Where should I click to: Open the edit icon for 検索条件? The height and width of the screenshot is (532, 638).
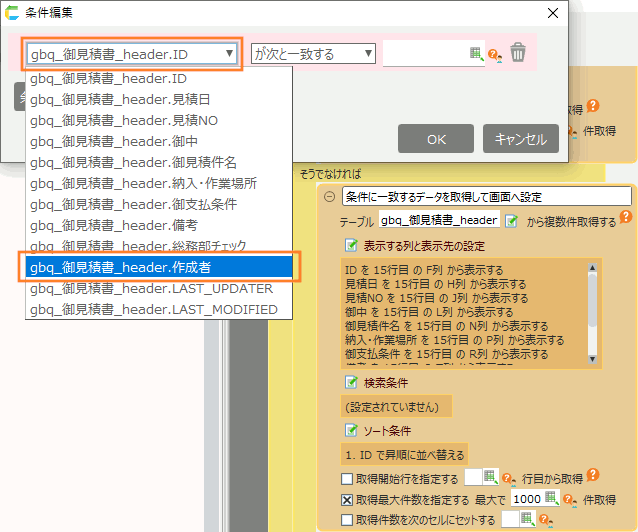point(351,382)
